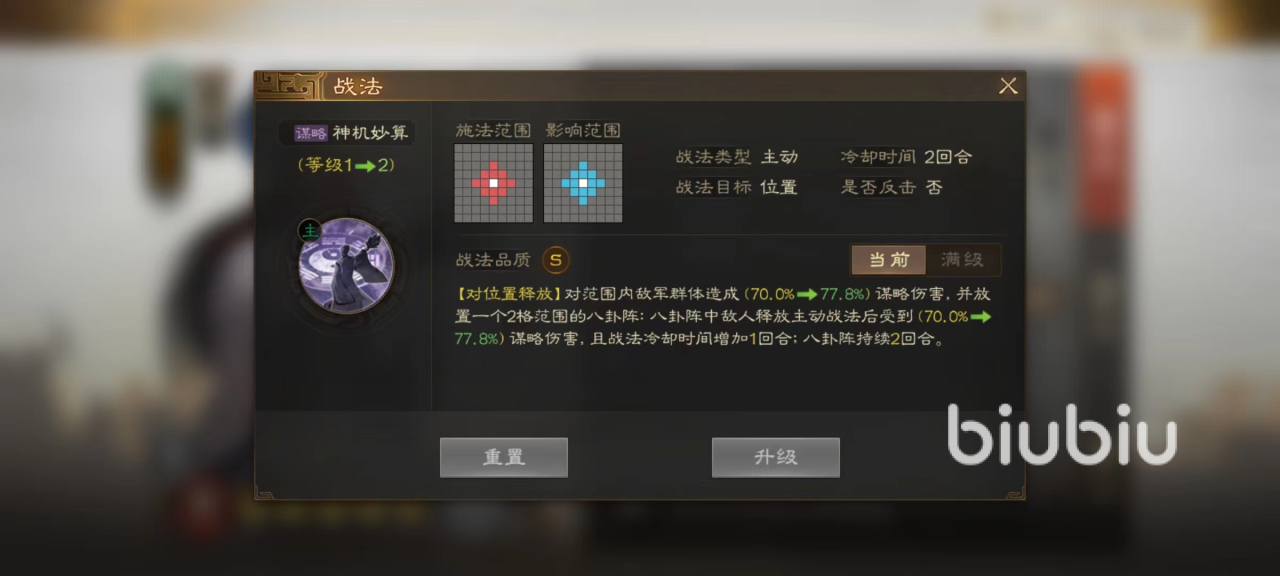Click the 战法类型 主动 label

737,157
